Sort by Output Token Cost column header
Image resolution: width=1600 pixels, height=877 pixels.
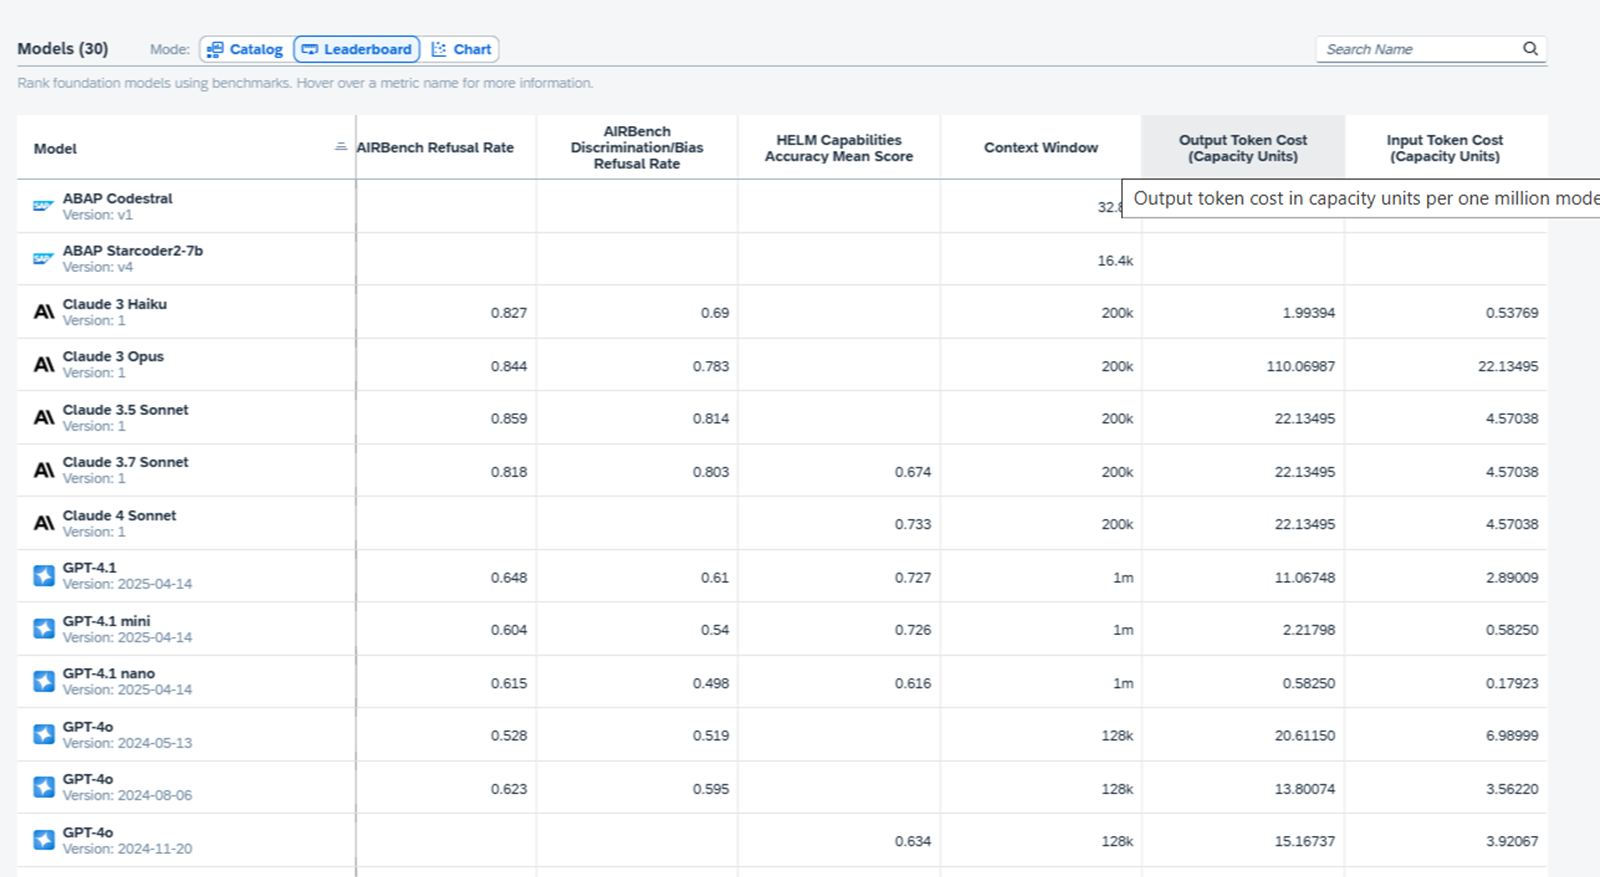(1243, 148)
